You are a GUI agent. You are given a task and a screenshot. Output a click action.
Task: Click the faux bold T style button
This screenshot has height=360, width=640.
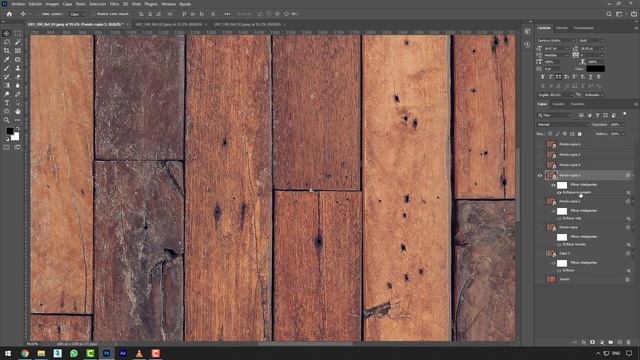tap(542, 77)
